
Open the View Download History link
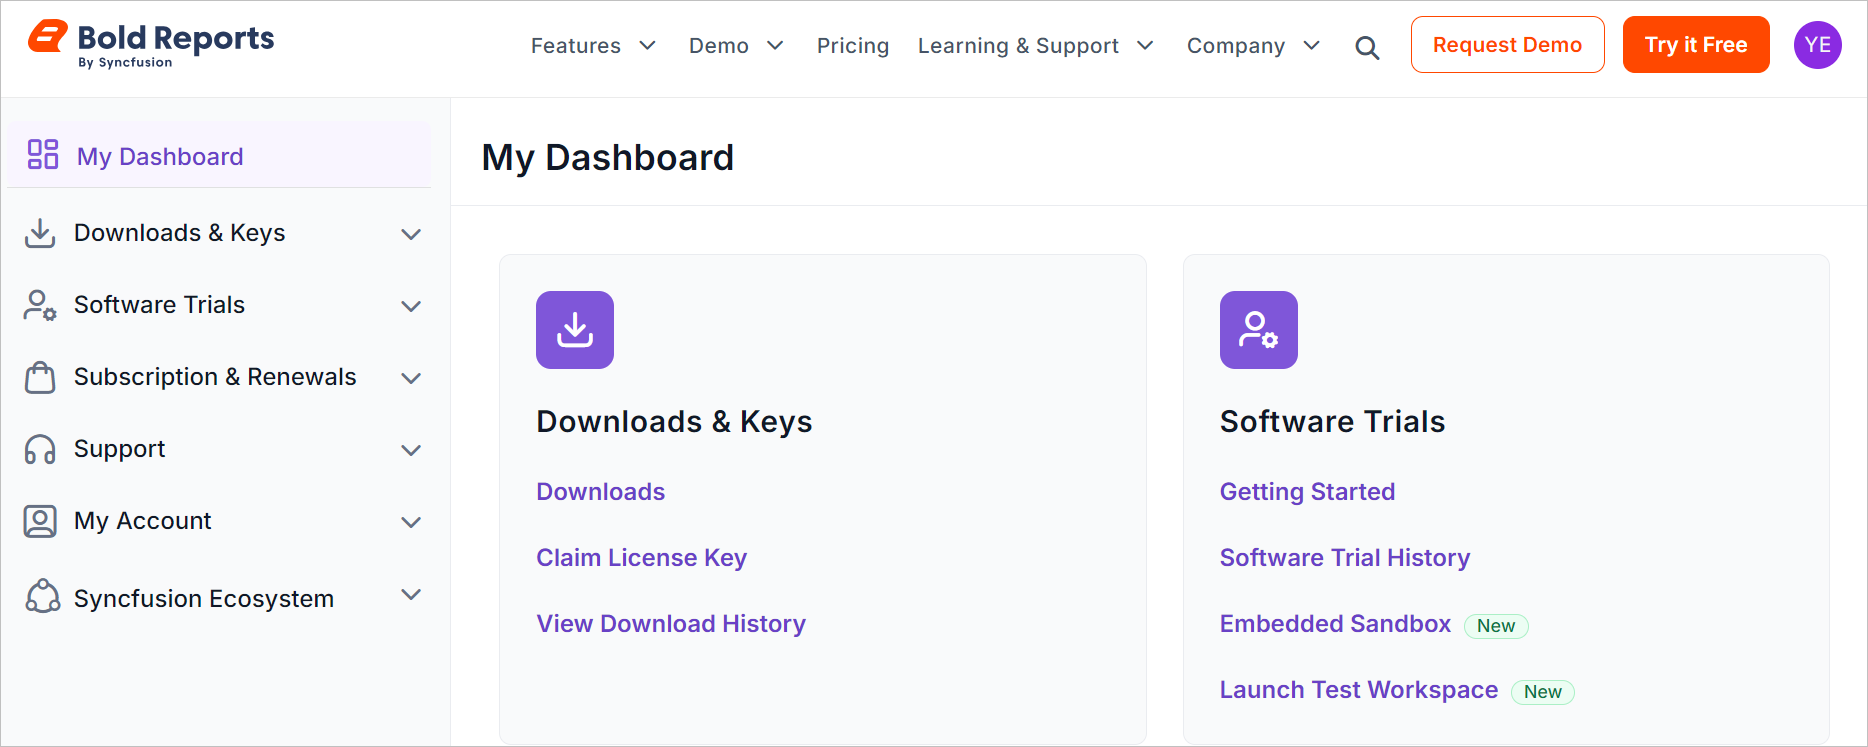(671, 624)
